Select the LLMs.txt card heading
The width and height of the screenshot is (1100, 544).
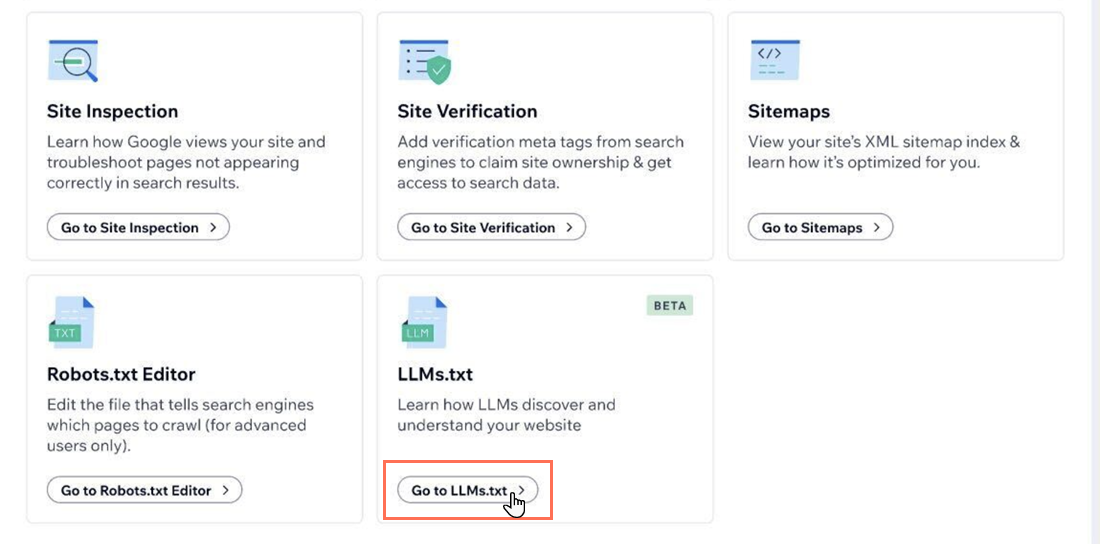[x=435, y=374]
